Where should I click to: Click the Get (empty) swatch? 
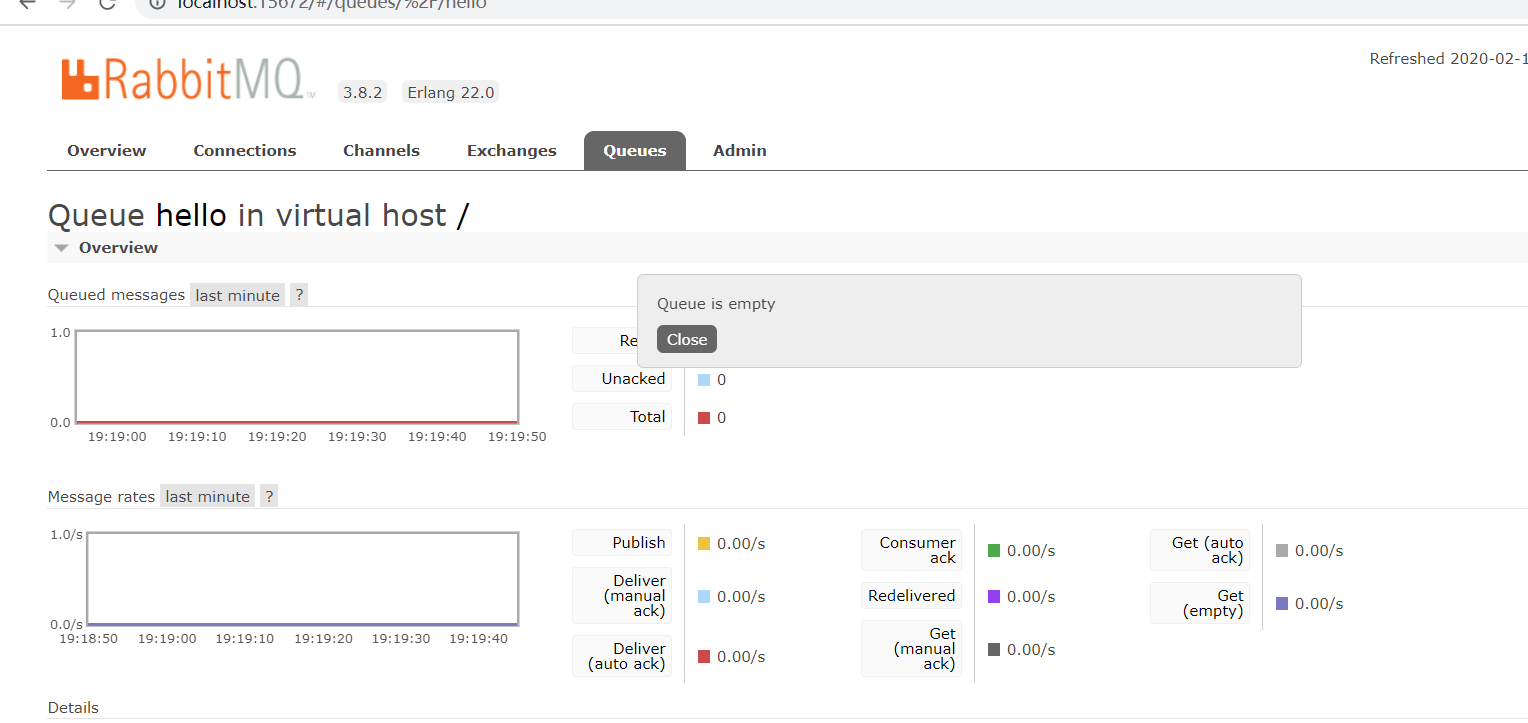[x=1282, y=604]
